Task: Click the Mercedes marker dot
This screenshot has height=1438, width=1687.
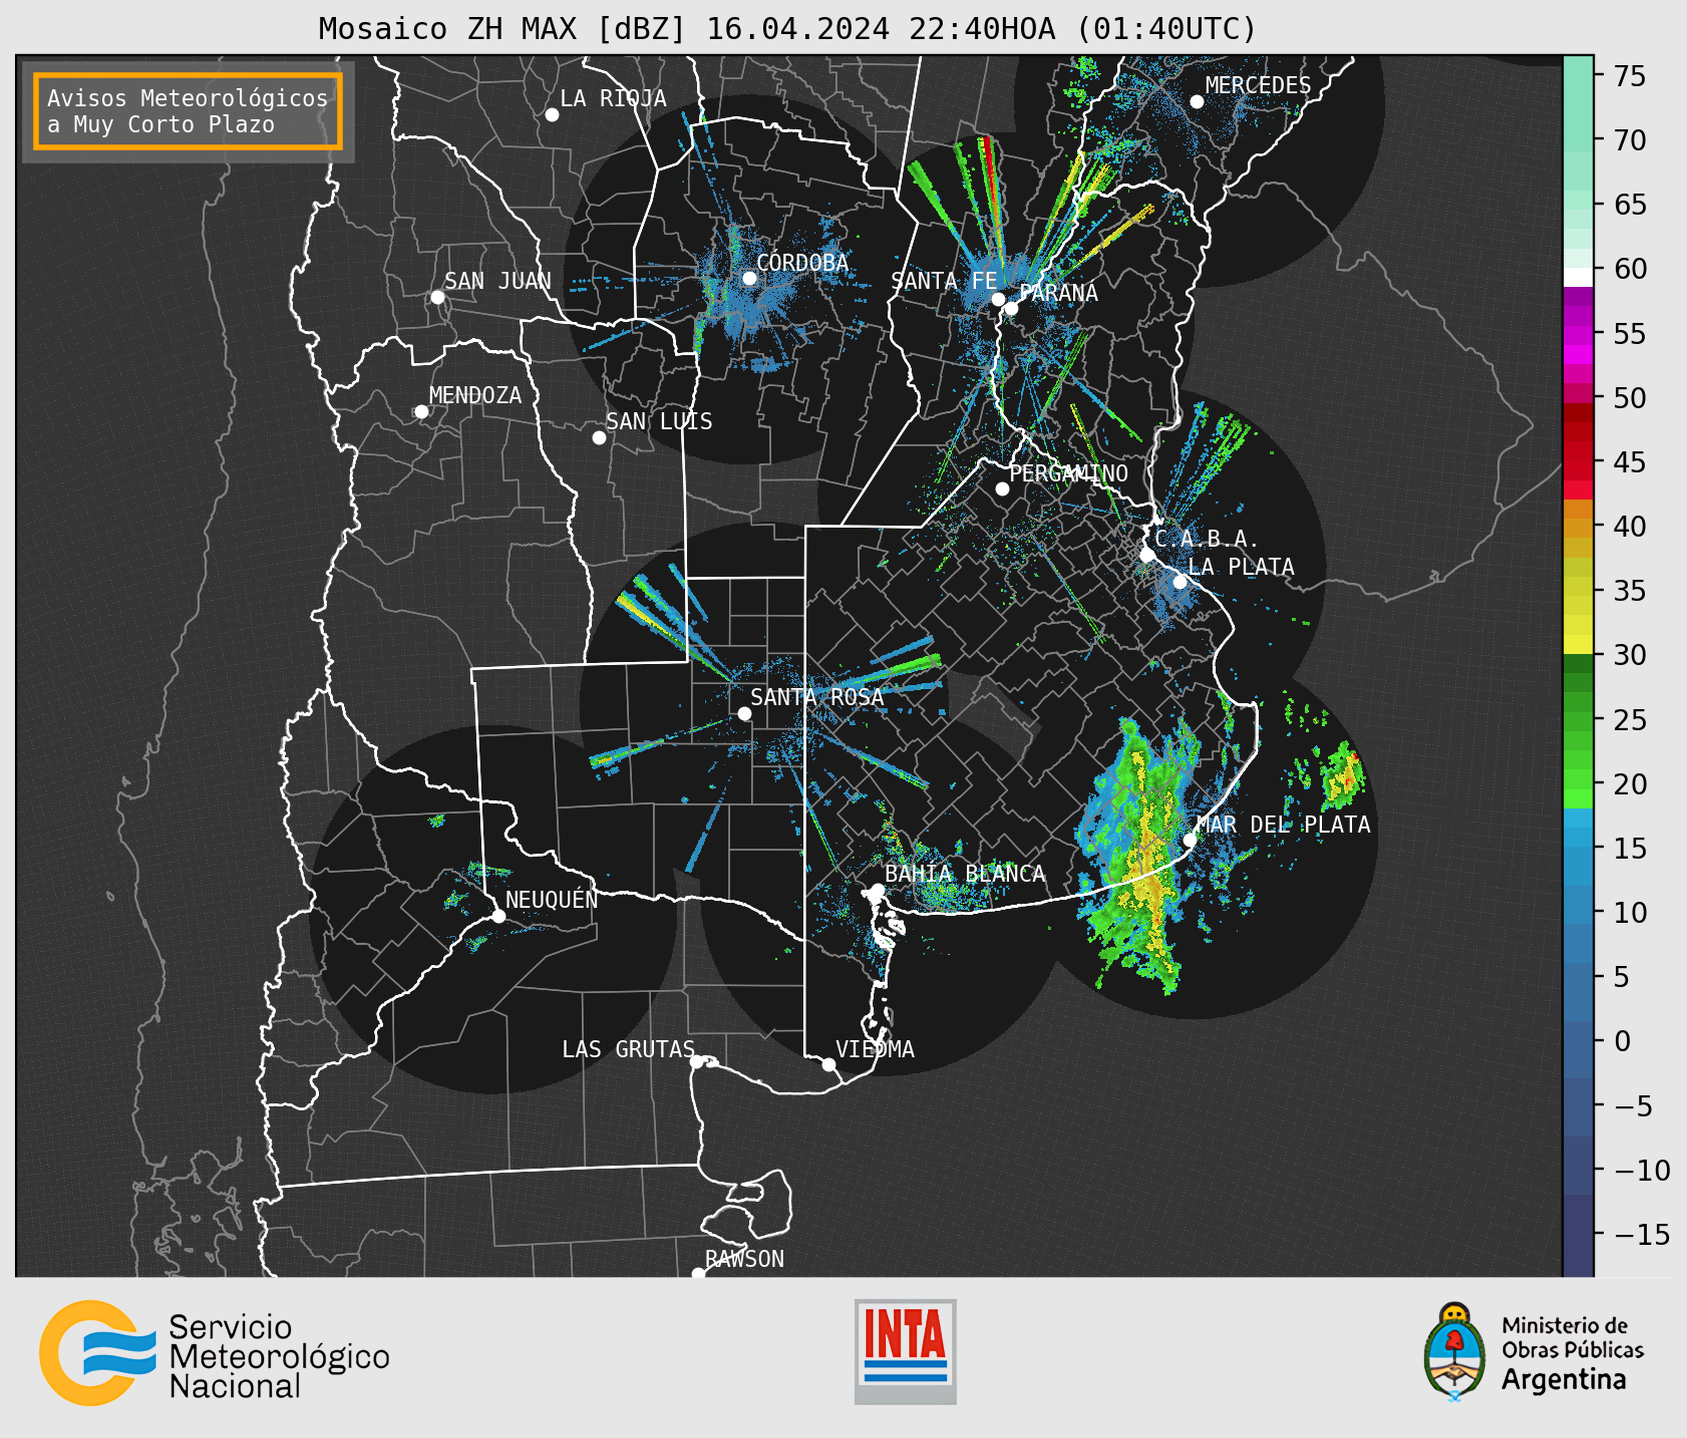Action: 1196,102
